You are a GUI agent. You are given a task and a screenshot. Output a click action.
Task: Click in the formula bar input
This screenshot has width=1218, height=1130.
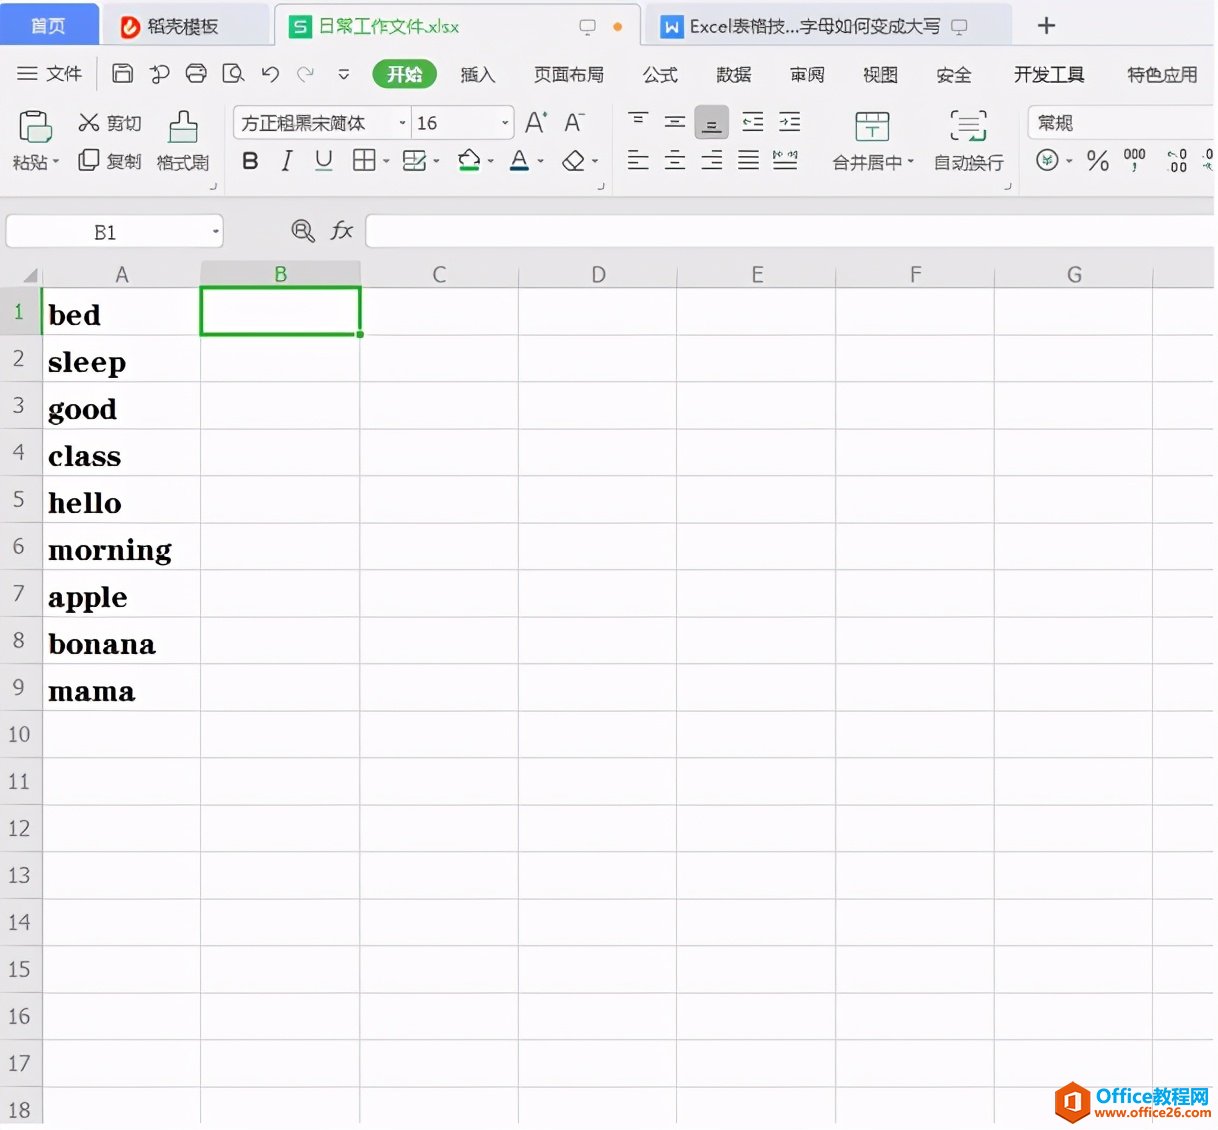tap(790, 231)
